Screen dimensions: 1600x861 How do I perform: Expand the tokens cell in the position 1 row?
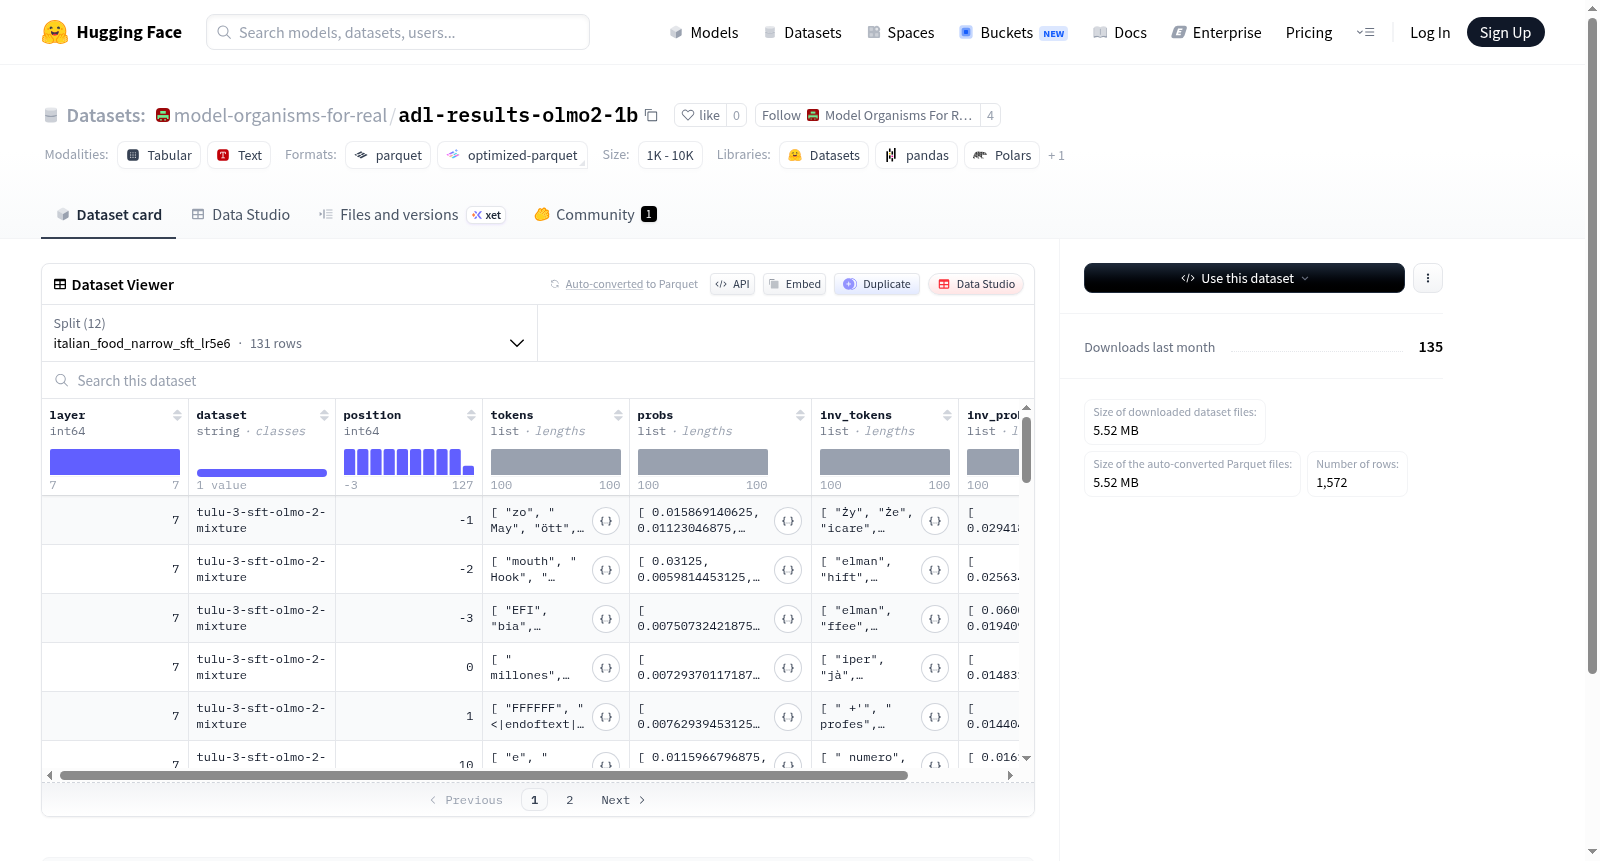pyautogui.click(x=606, y=717)
